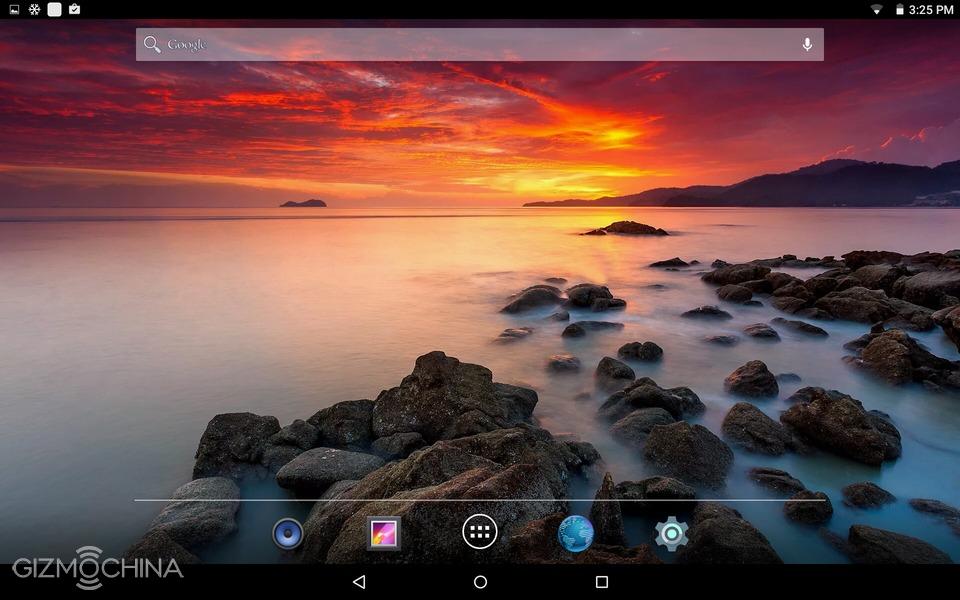The height and width of the screenshot is (600, 960).
Task: Tap the snowflake notification icon
Action: click(34, 10)
